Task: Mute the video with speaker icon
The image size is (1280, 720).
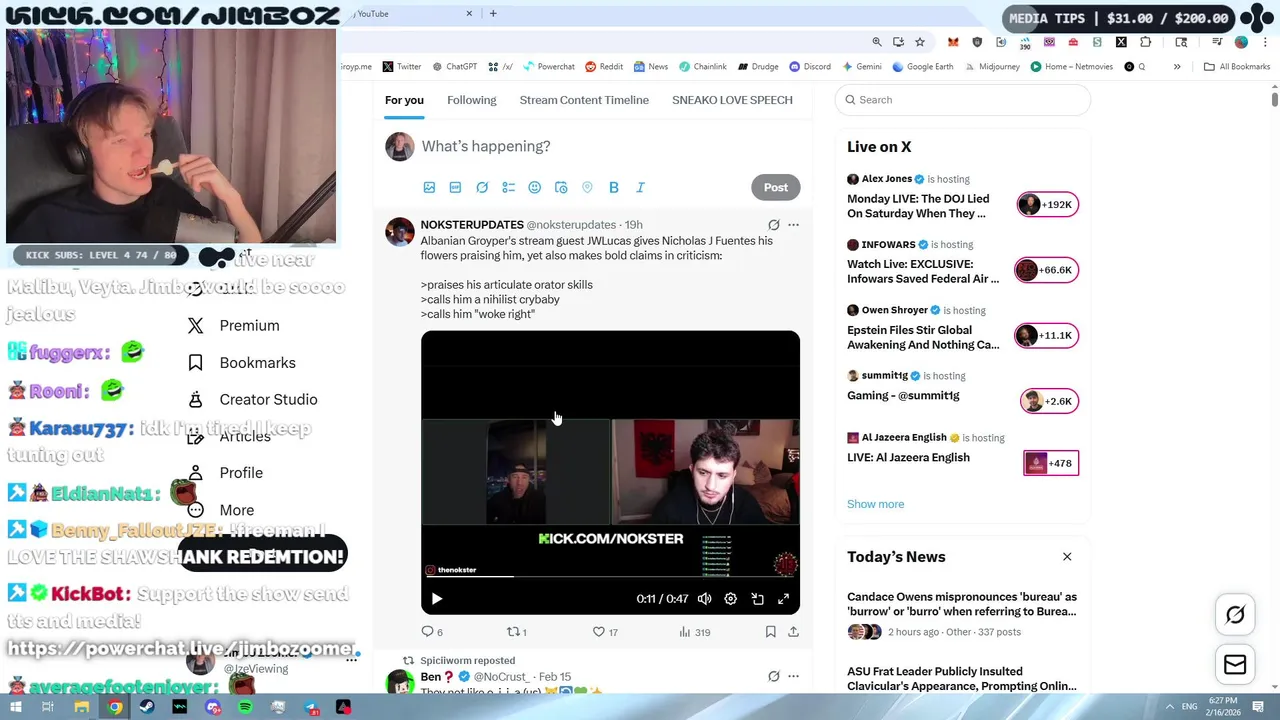Action: [704, 599]
